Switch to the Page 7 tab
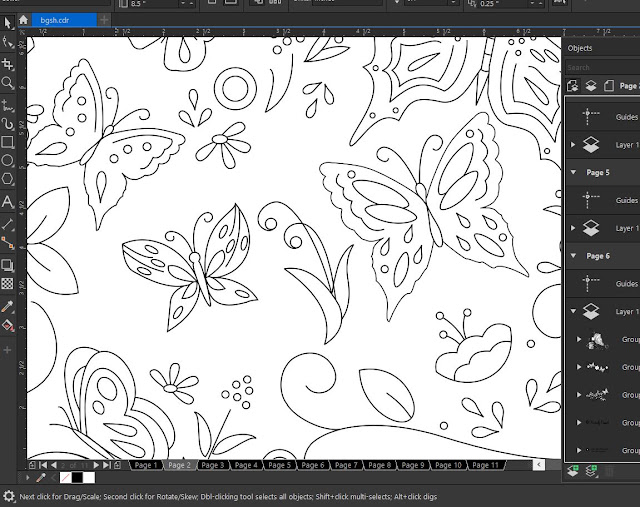 pos(346,465)
